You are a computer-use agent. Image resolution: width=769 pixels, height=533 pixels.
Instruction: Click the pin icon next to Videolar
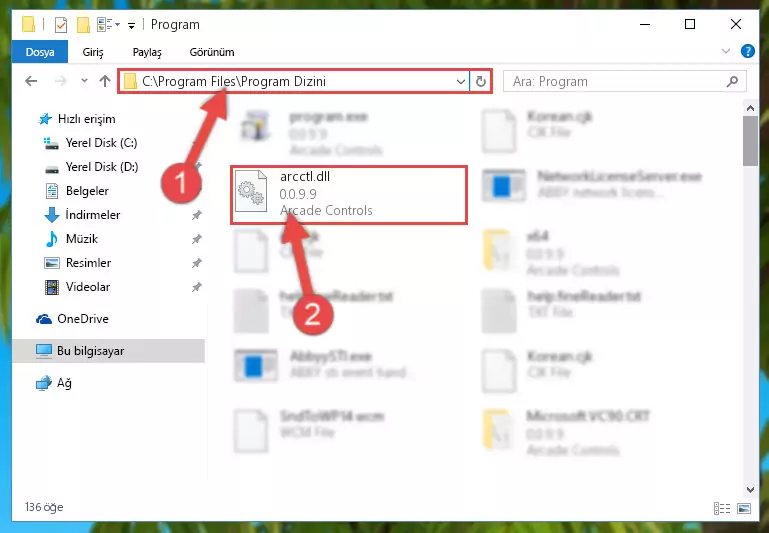pos(197,287)
